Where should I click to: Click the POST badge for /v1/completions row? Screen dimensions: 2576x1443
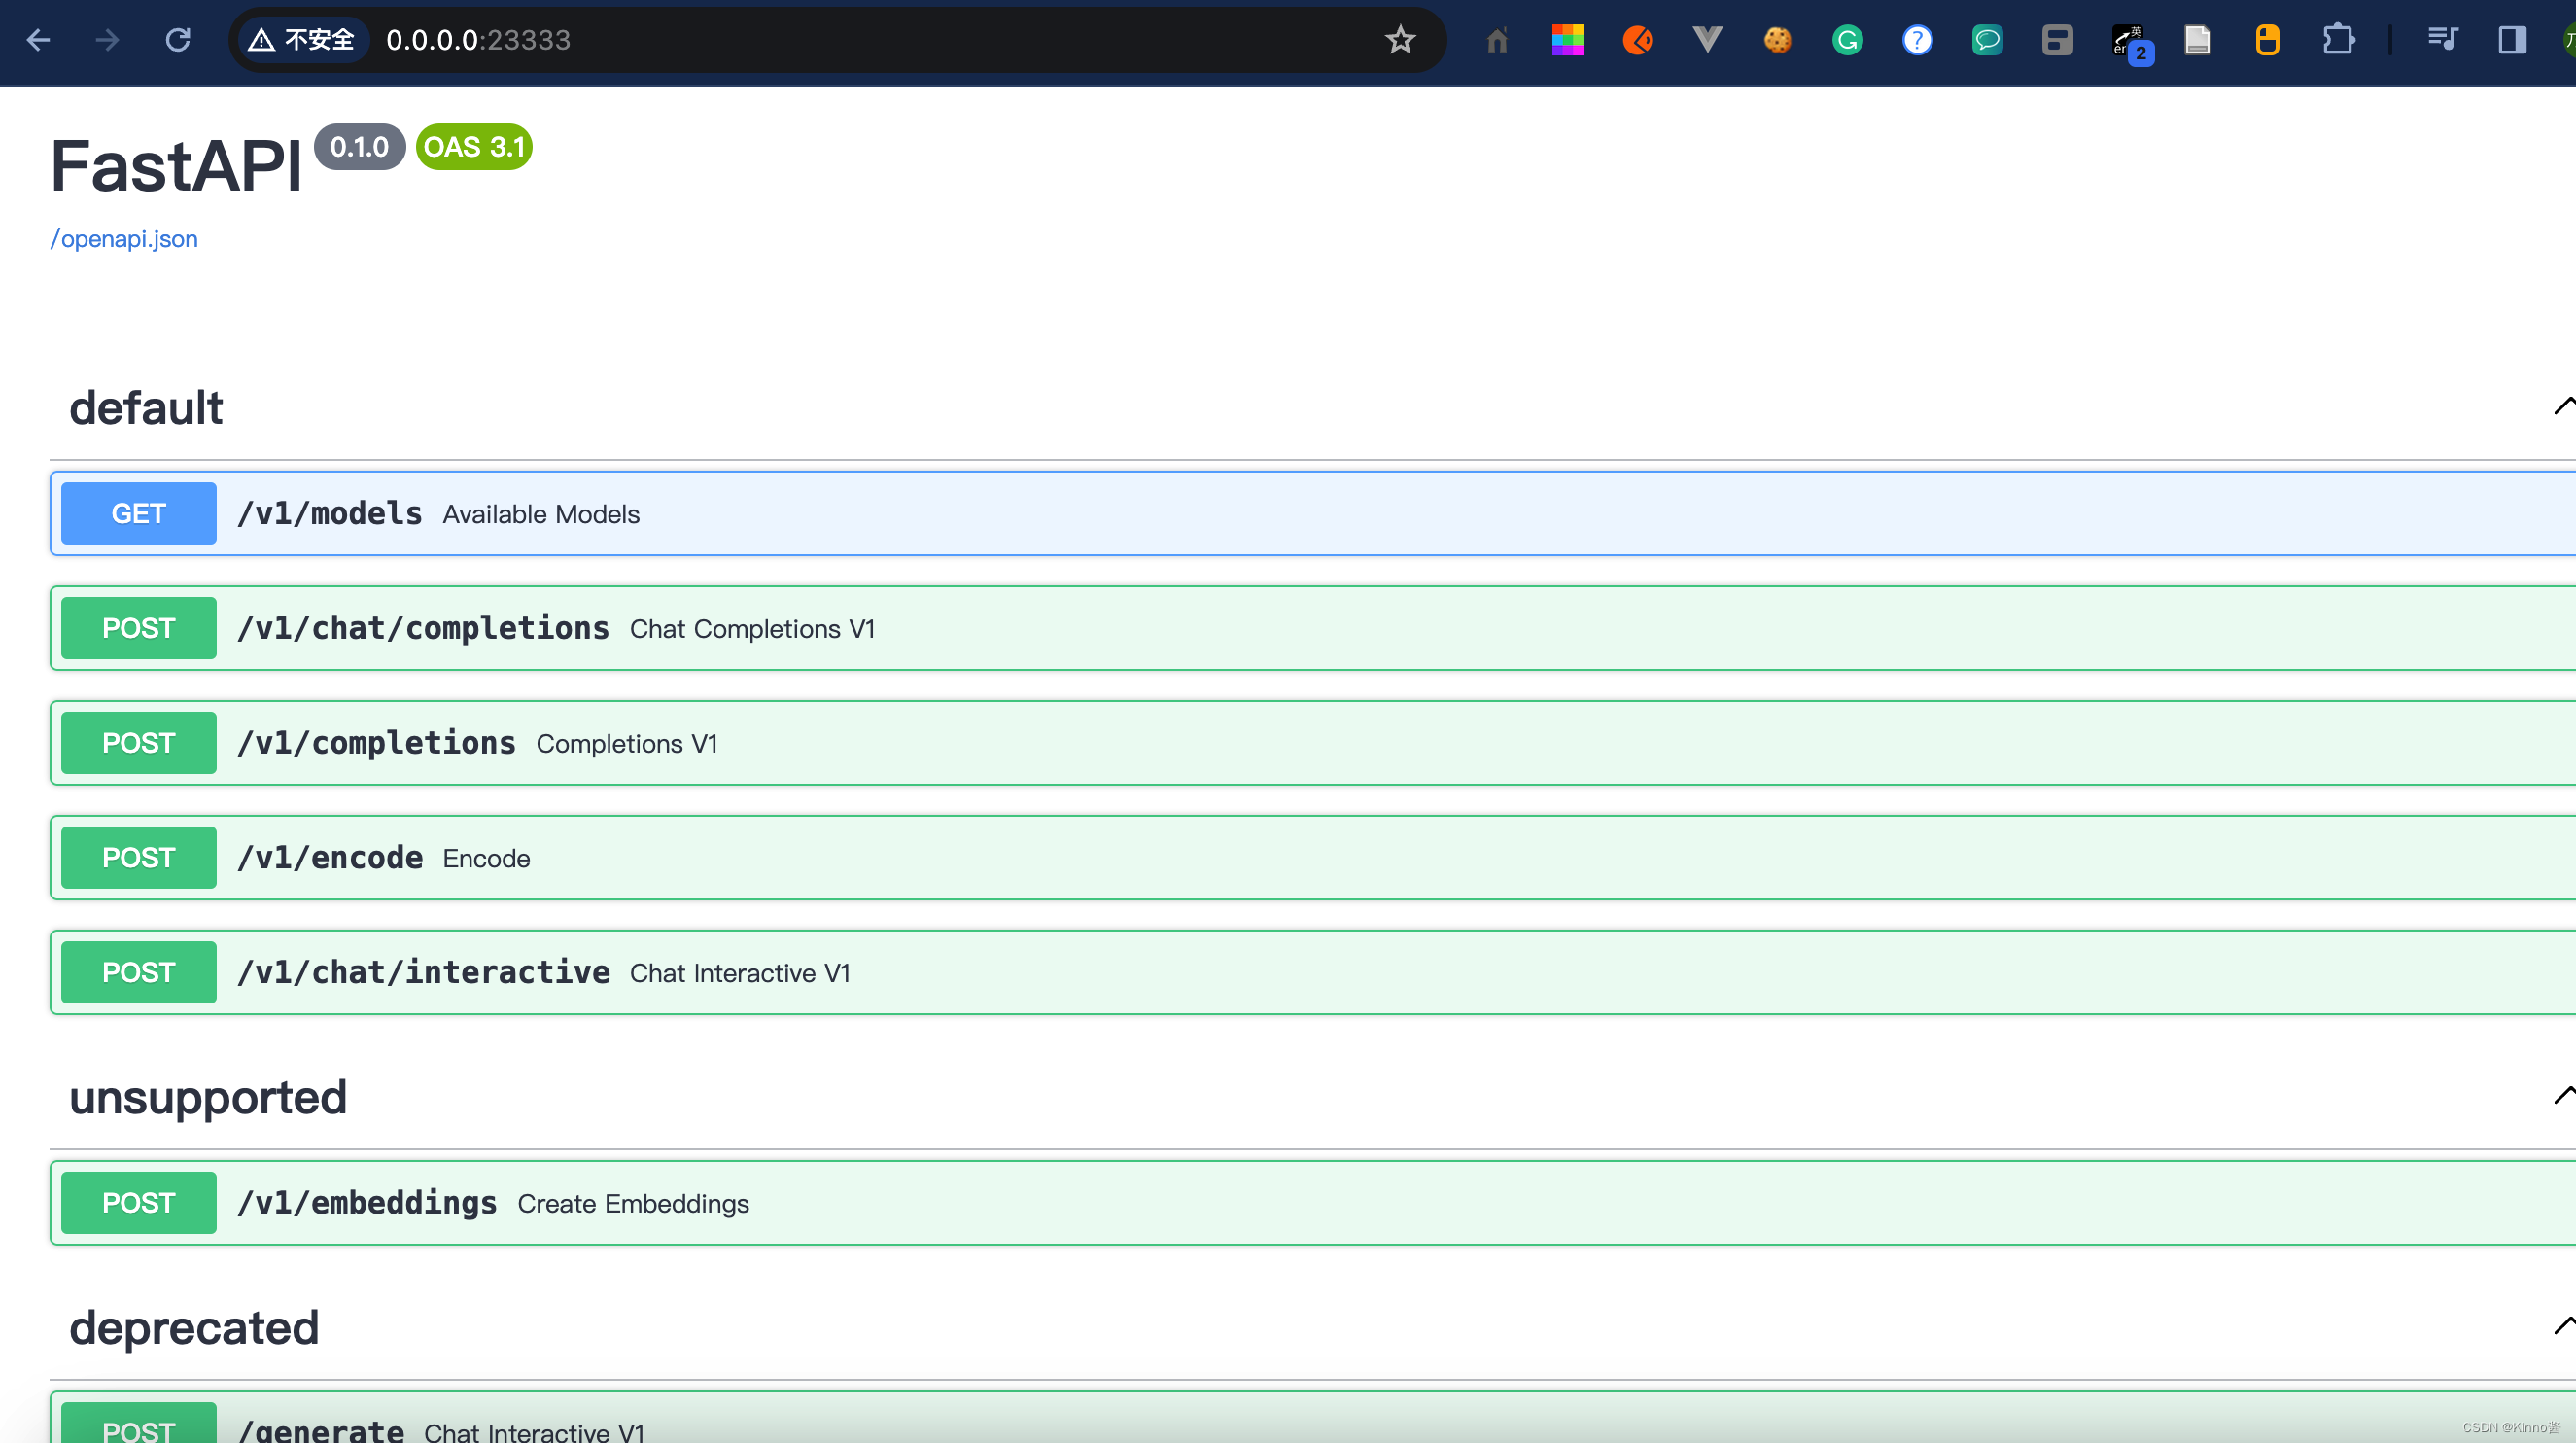(139, 743)
